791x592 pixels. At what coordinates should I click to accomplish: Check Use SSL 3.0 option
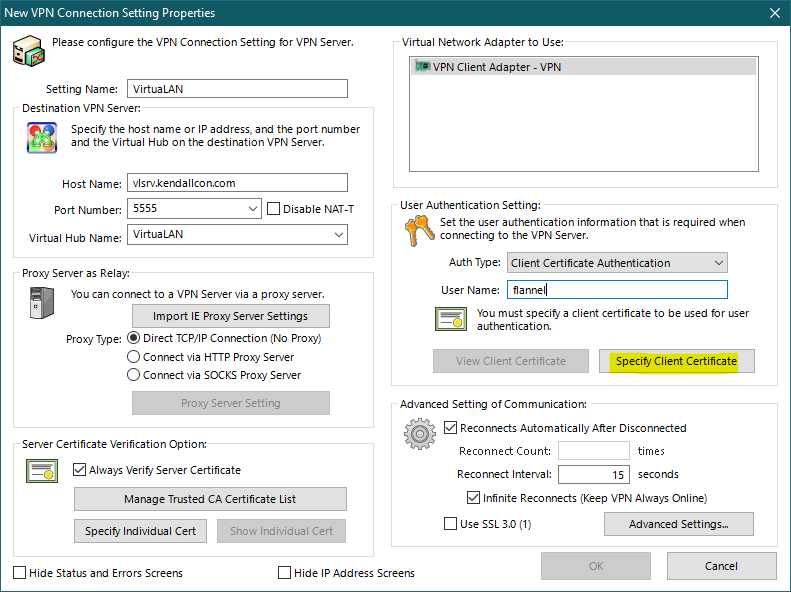[x=449, y=523]
